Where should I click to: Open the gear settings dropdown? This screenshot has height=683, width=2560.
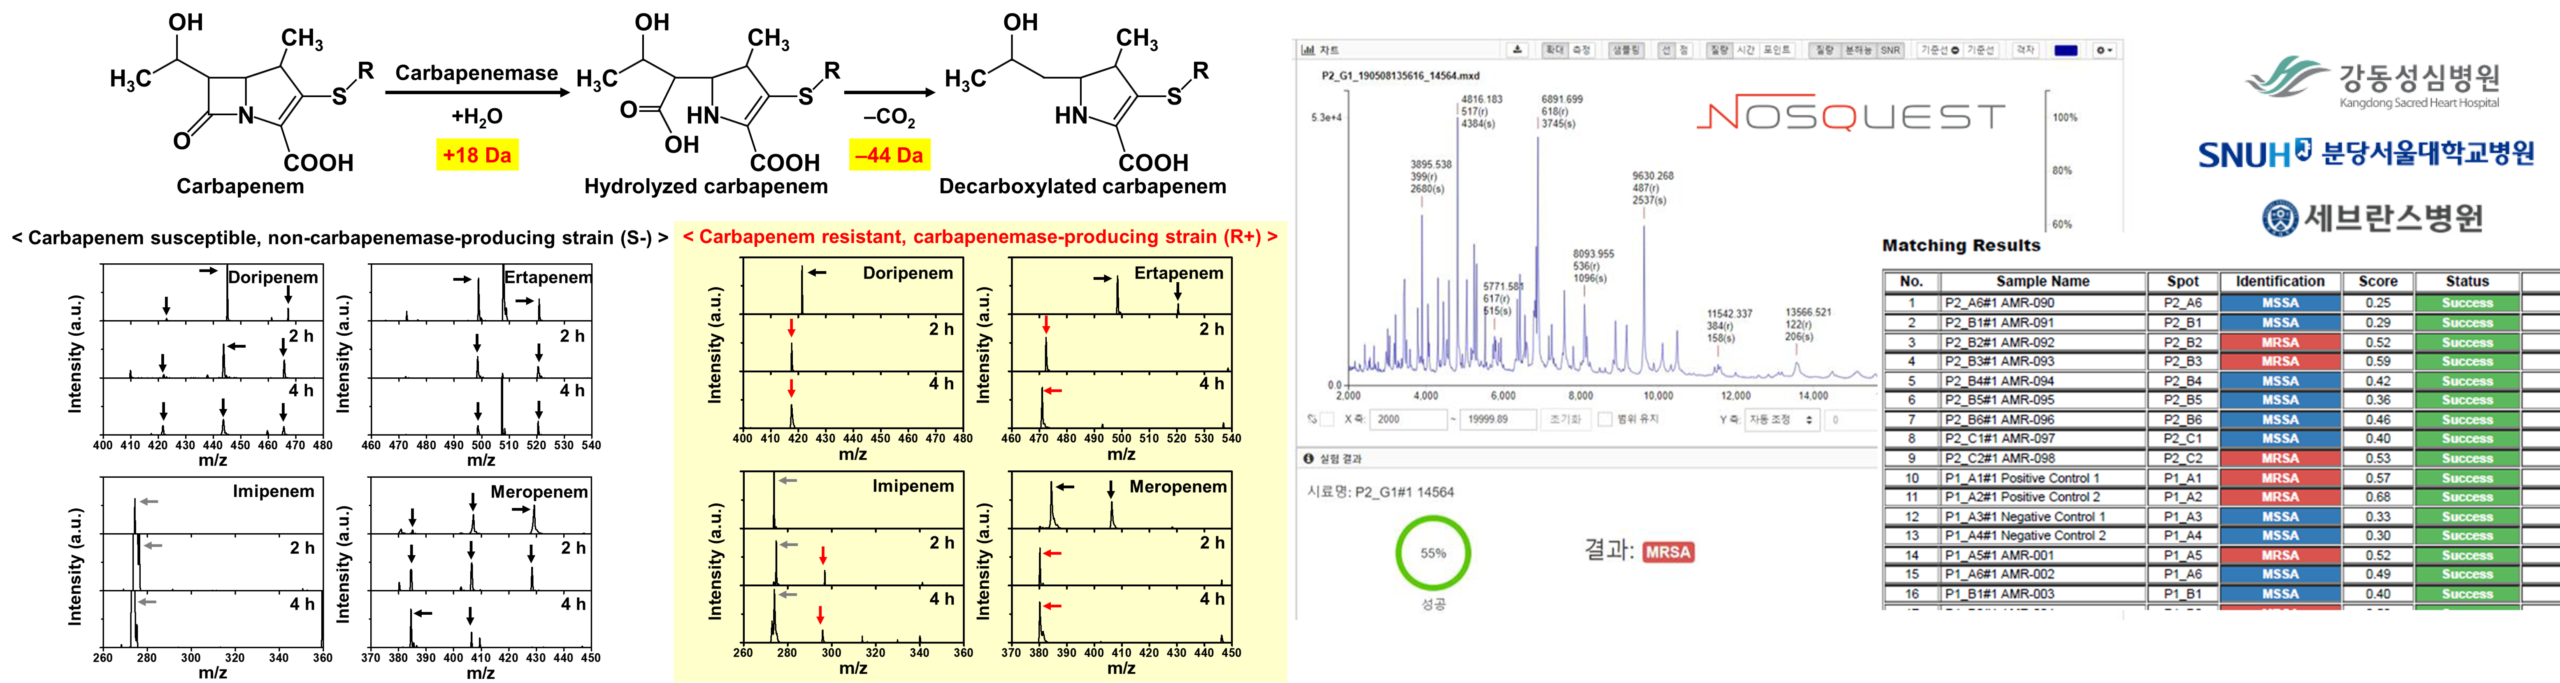pyautogui.click(x=2104, y=50)
